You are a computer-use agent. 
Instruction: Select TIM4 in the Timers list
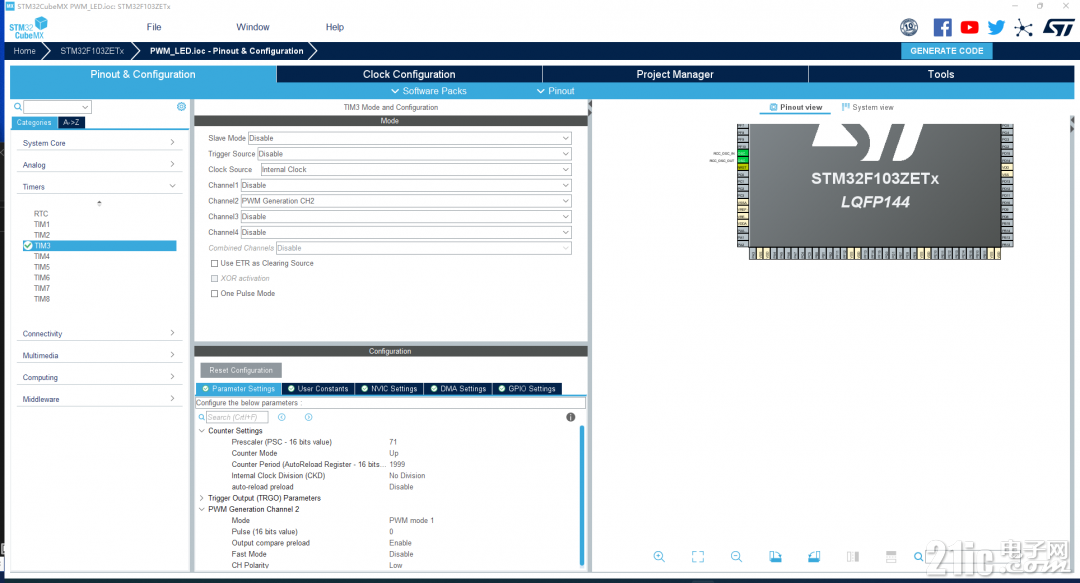[x=42, y=256]
